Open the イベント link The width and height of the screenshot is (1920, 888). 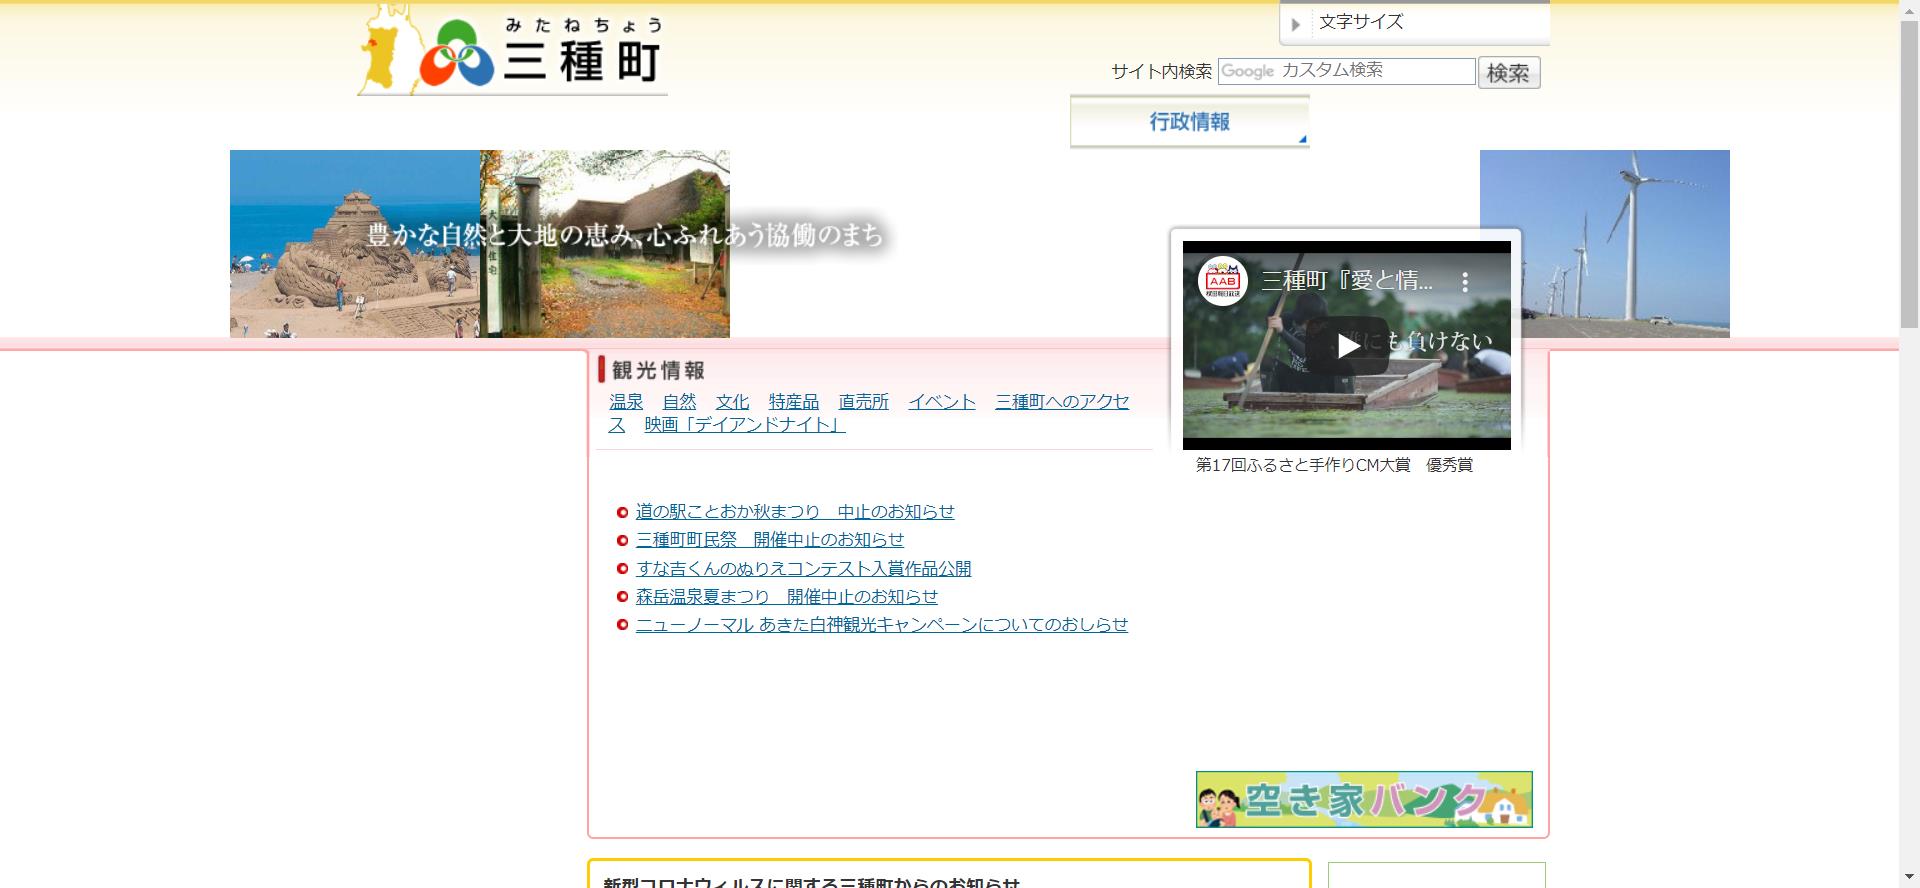tap(941, 402)
